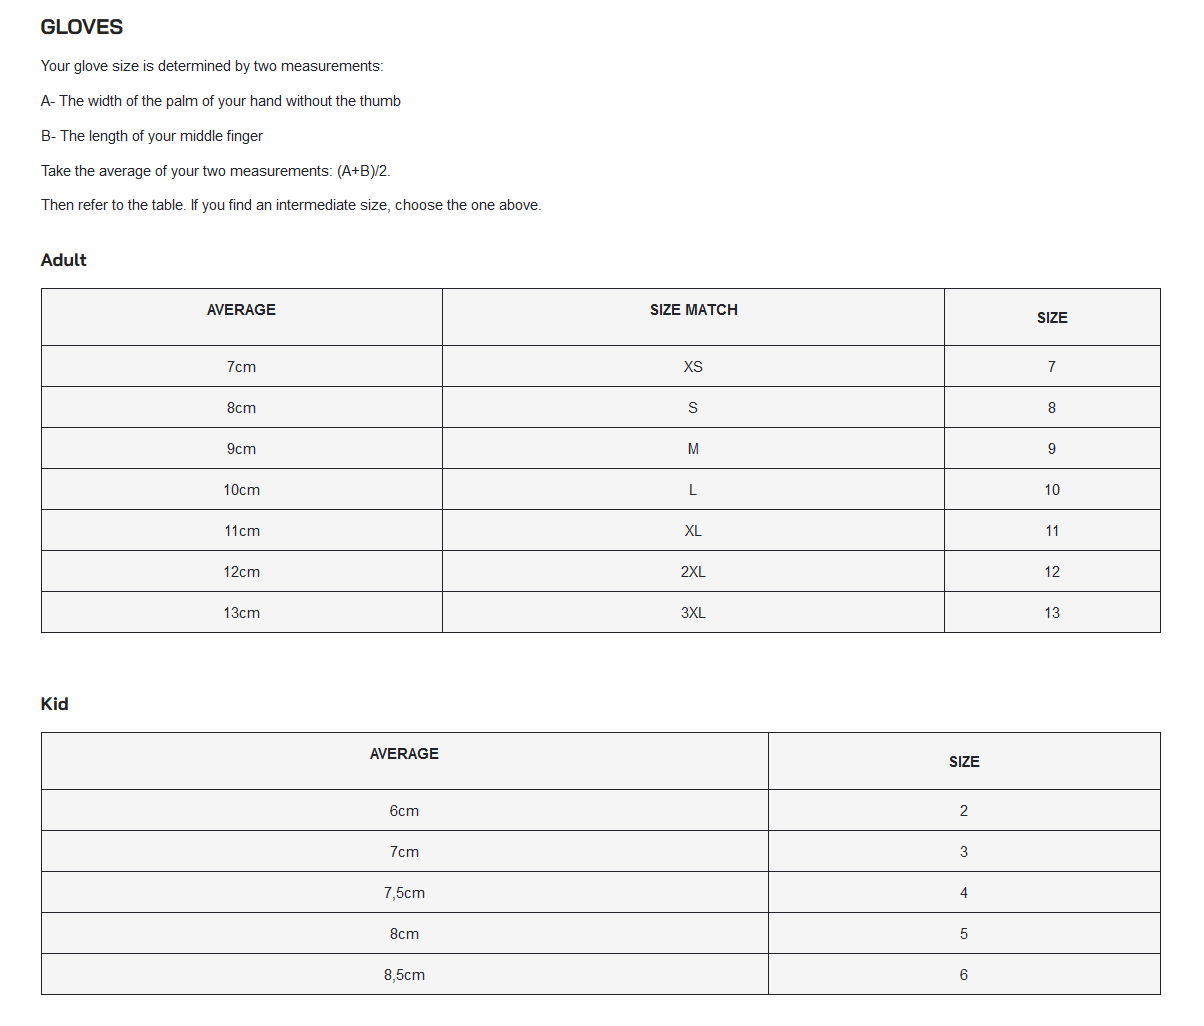Select the XS size match cell
The width and height of the screenshot is (1204, 1026).
click(693, 367)
